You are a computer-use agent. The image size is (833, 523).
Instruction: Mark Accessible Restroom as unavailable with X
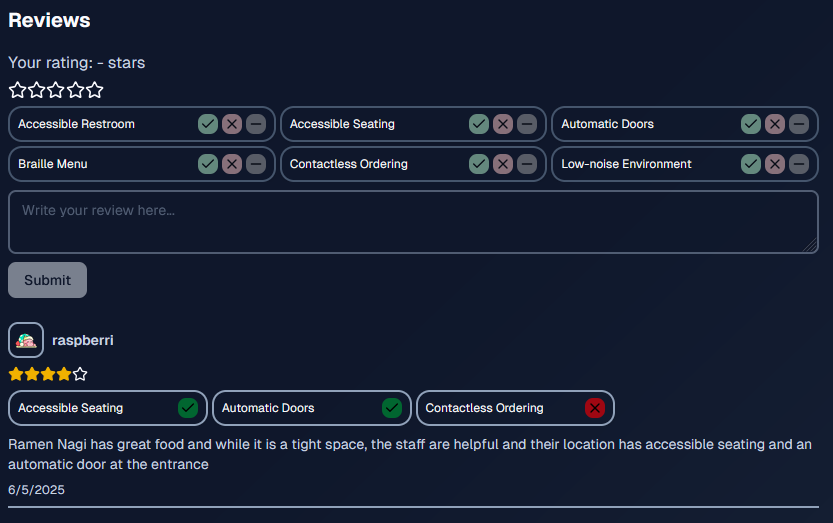point(232,124)
